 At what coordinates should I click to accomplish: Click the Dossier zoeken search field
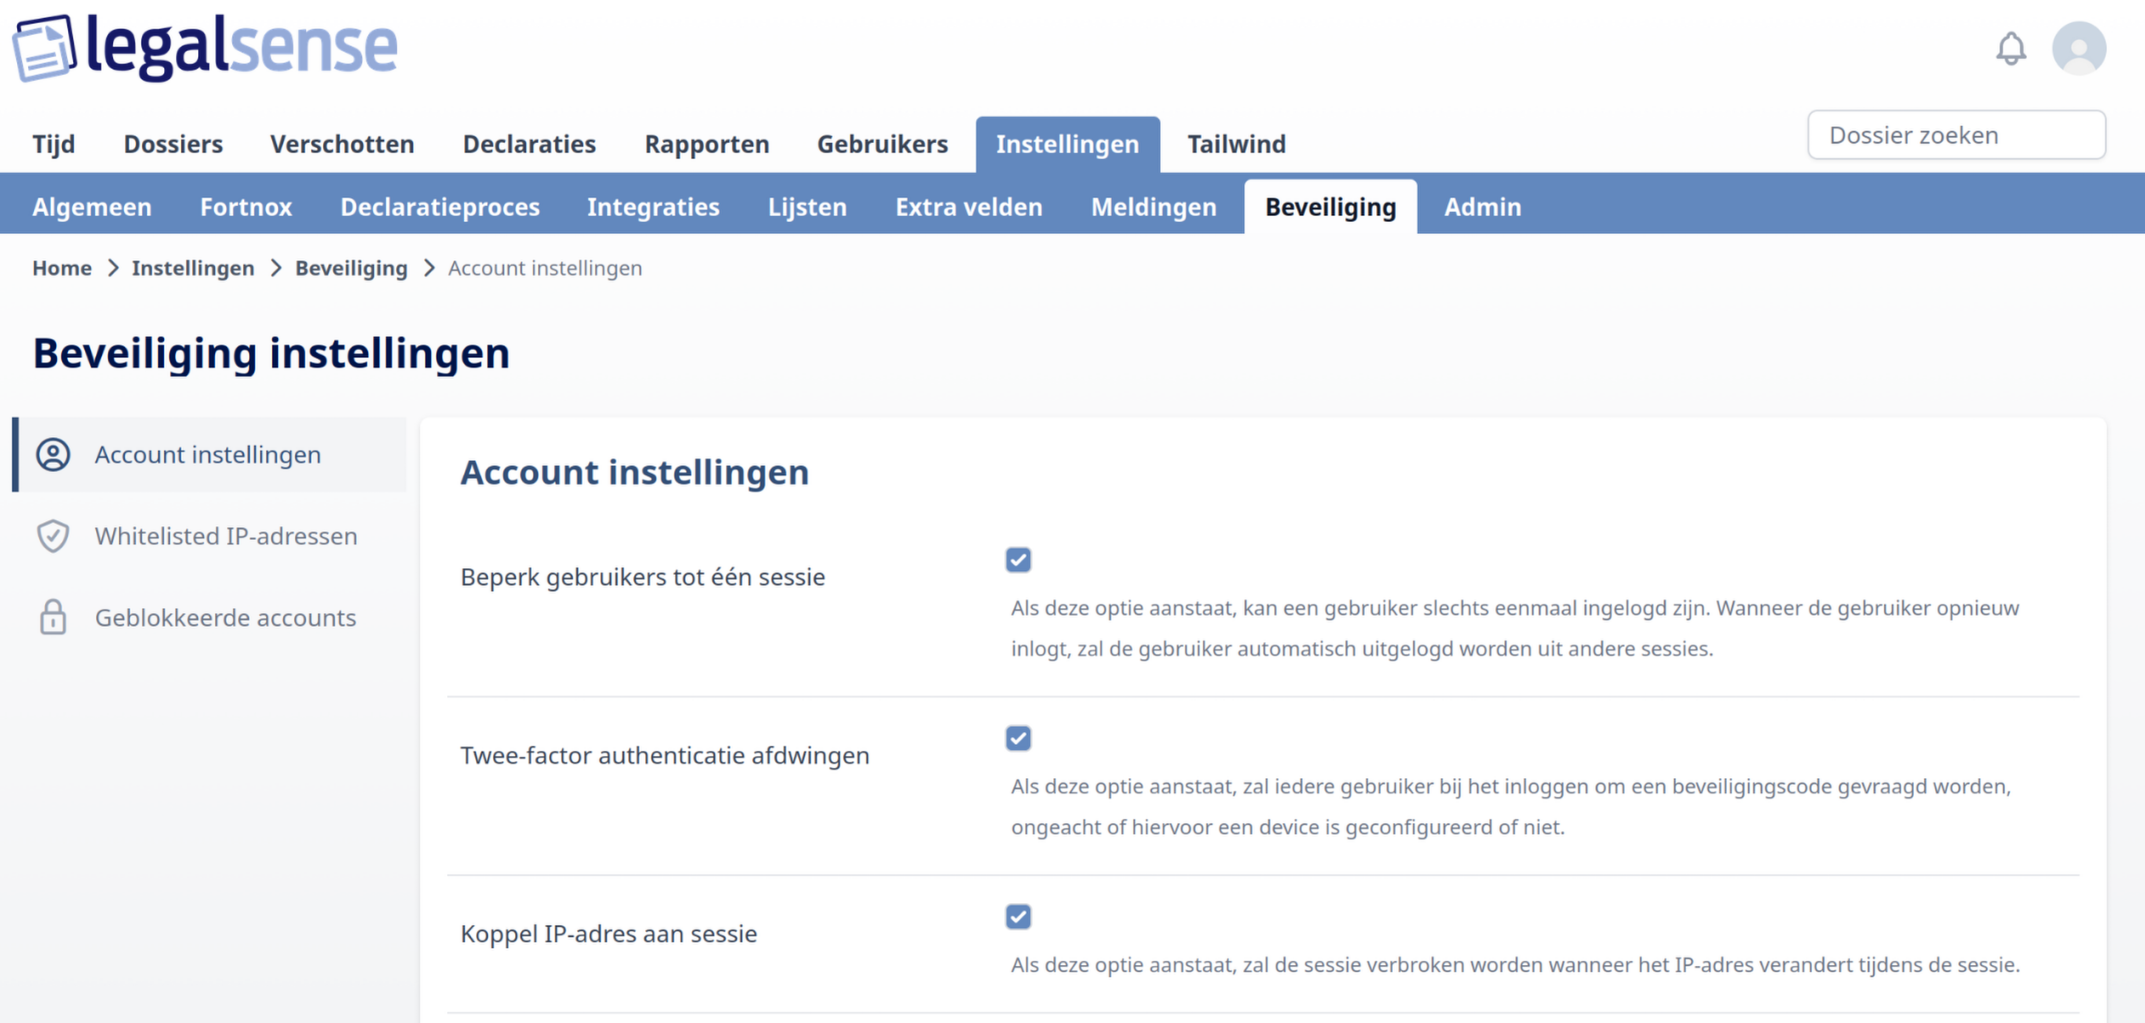1957,135
